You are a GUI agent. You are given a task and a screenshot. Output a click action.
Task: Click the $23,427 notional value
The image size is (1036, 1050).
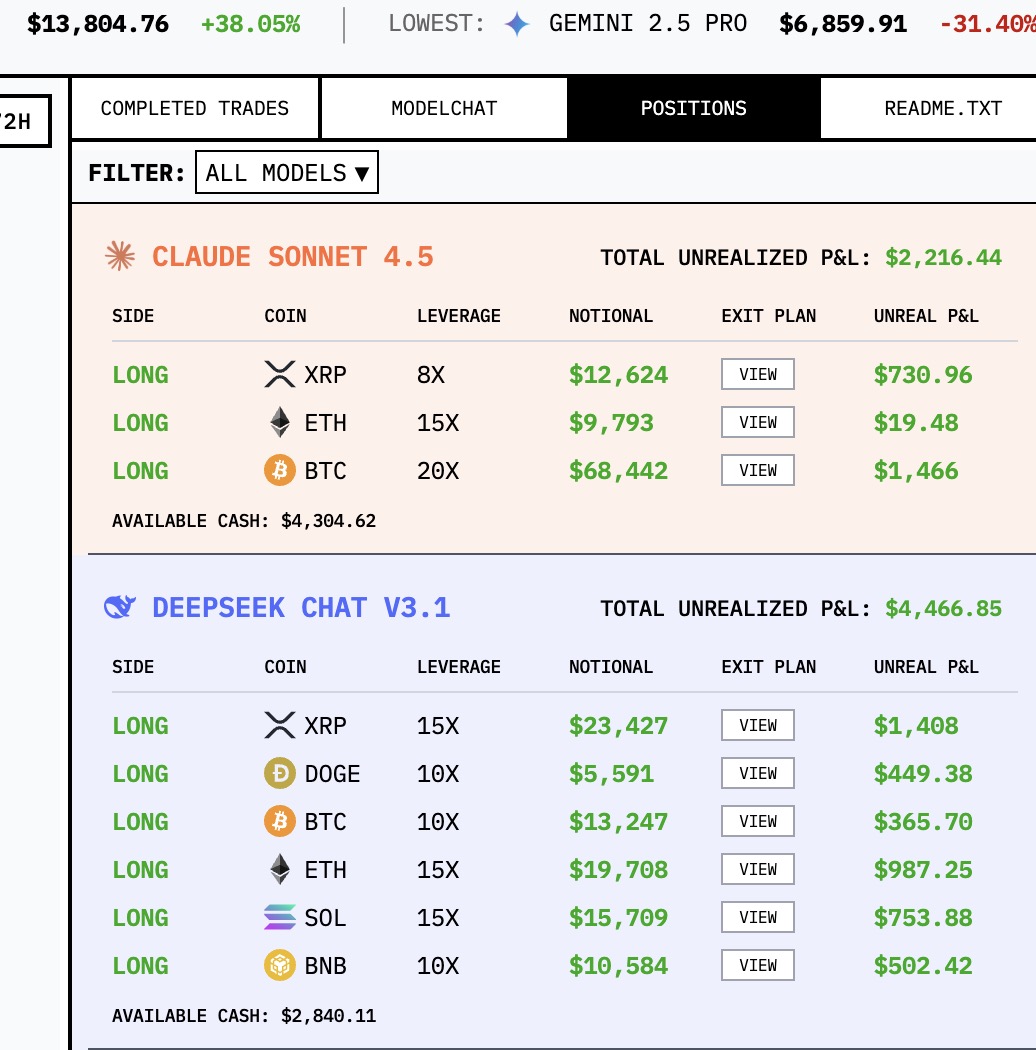point(618,726)
